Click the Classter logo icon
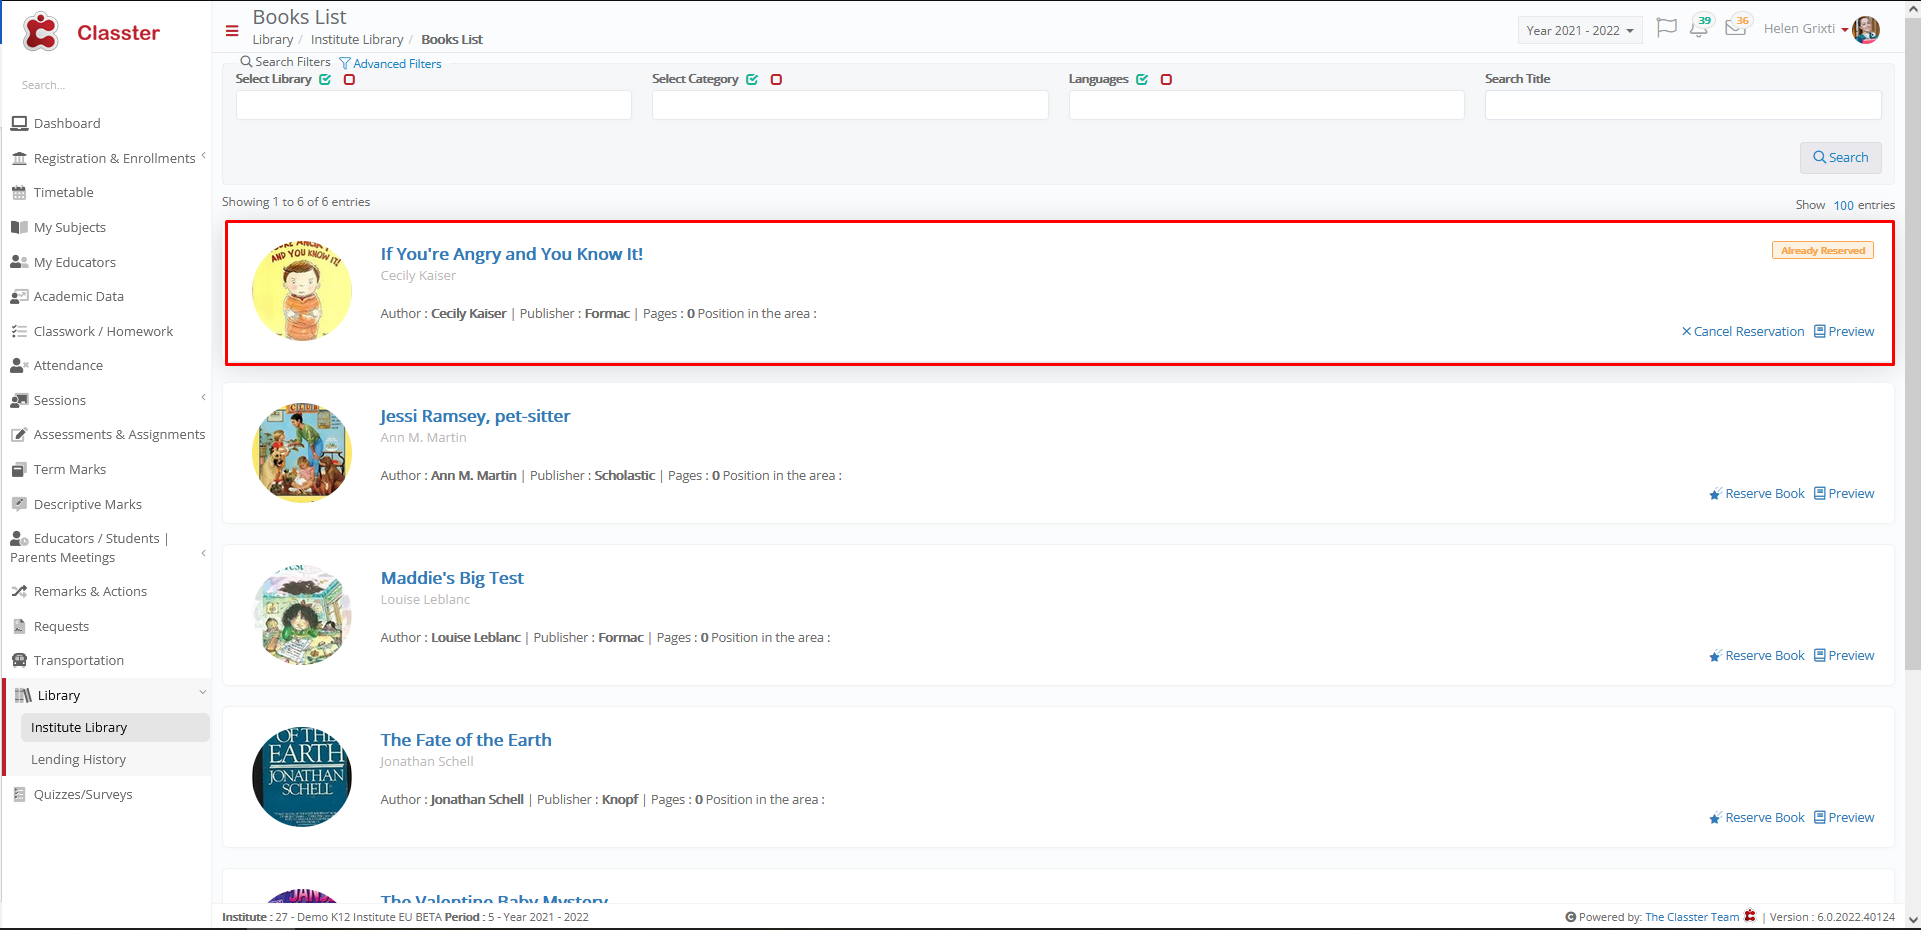This screenshot has height=930, width=1921. pyautogui.click(x=41, y=32)
